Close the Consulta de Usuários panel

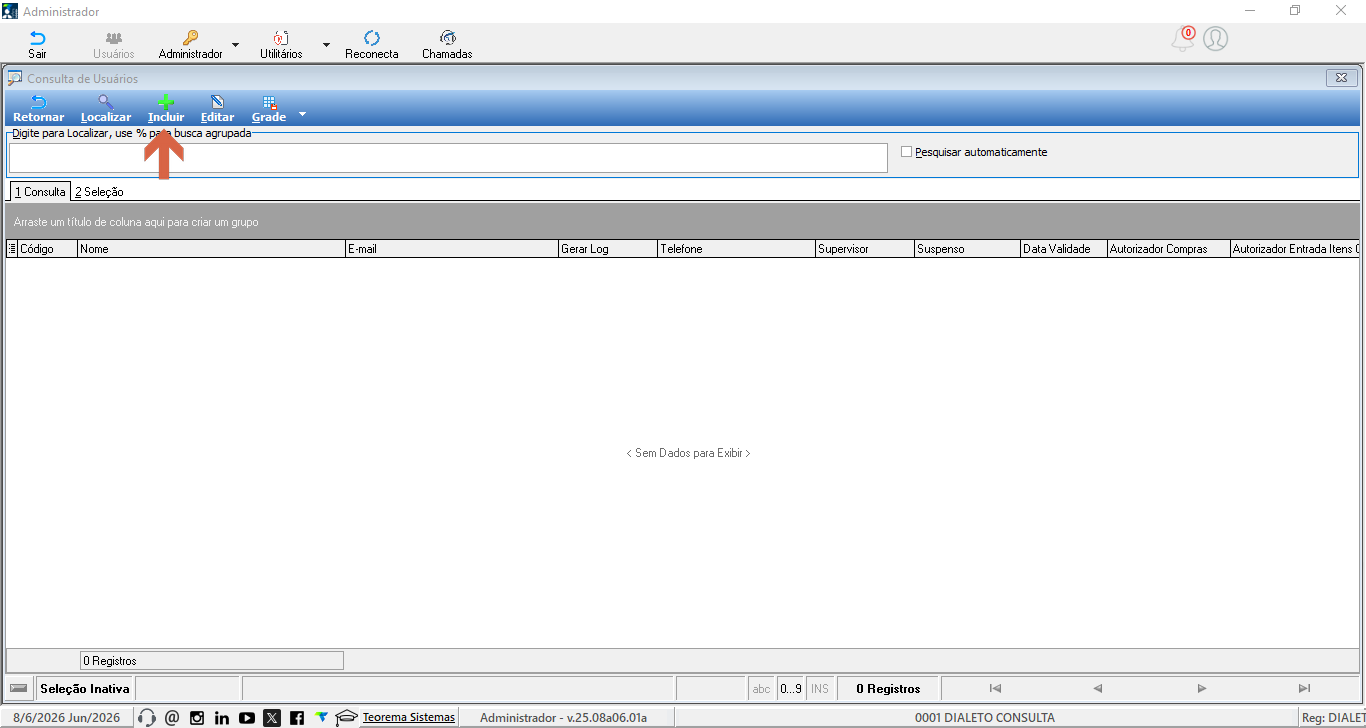[1340, 78]
